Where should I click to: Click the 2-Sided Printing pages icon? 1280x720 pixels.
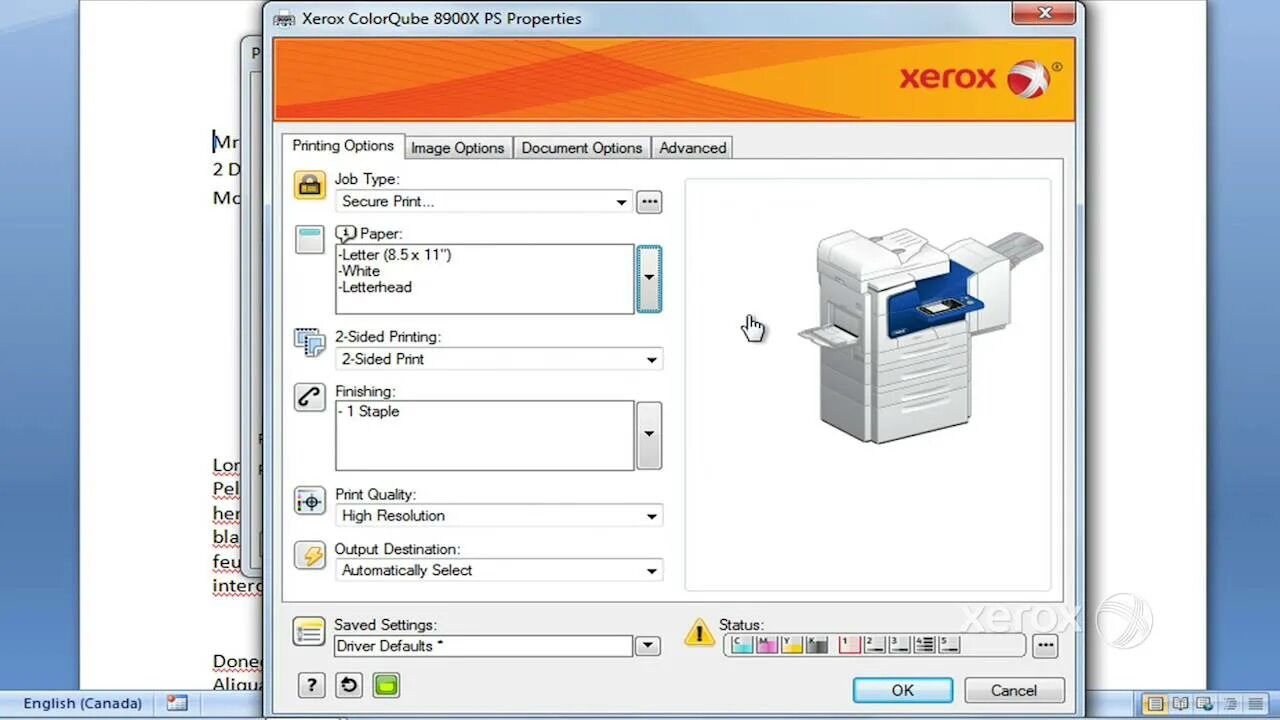310,342
